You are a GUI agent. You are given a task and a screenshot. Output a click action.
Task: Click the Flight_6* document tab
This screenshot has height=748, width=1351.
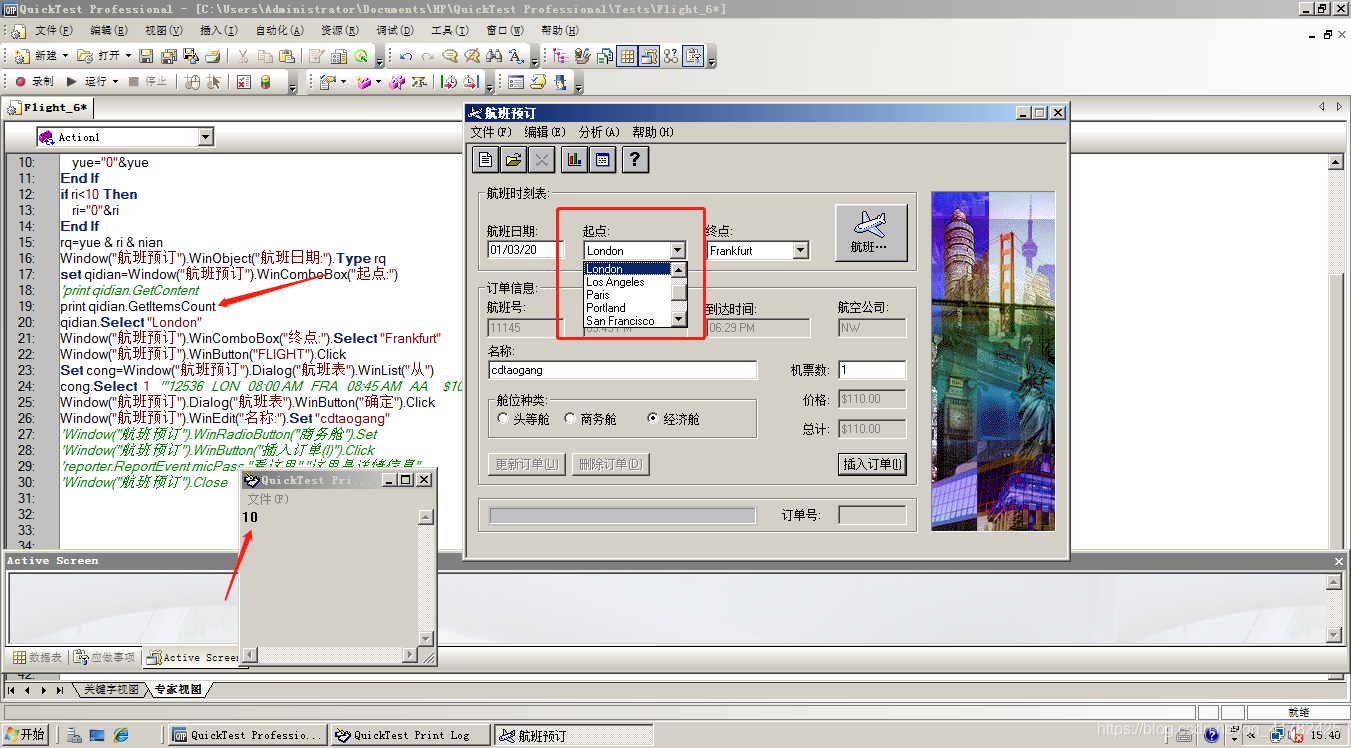pyautogui.click(x=50, y=107)
